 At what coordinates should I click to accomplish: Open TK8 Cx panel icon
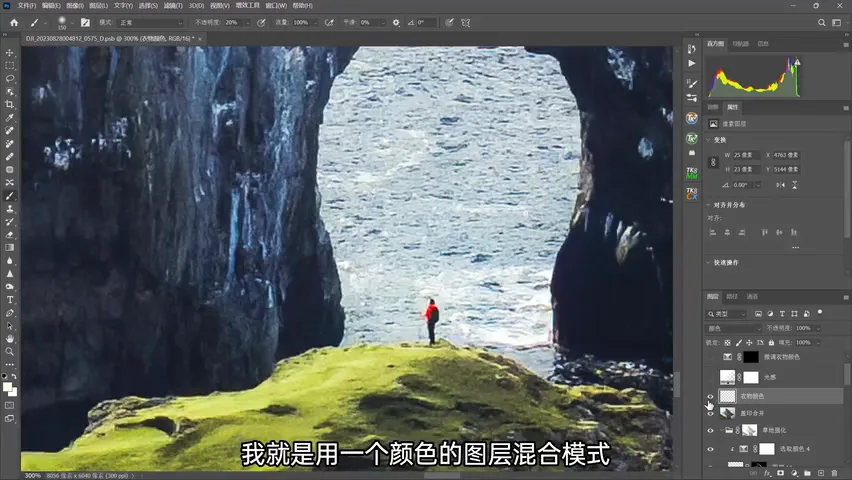click(x=691, y=193)
